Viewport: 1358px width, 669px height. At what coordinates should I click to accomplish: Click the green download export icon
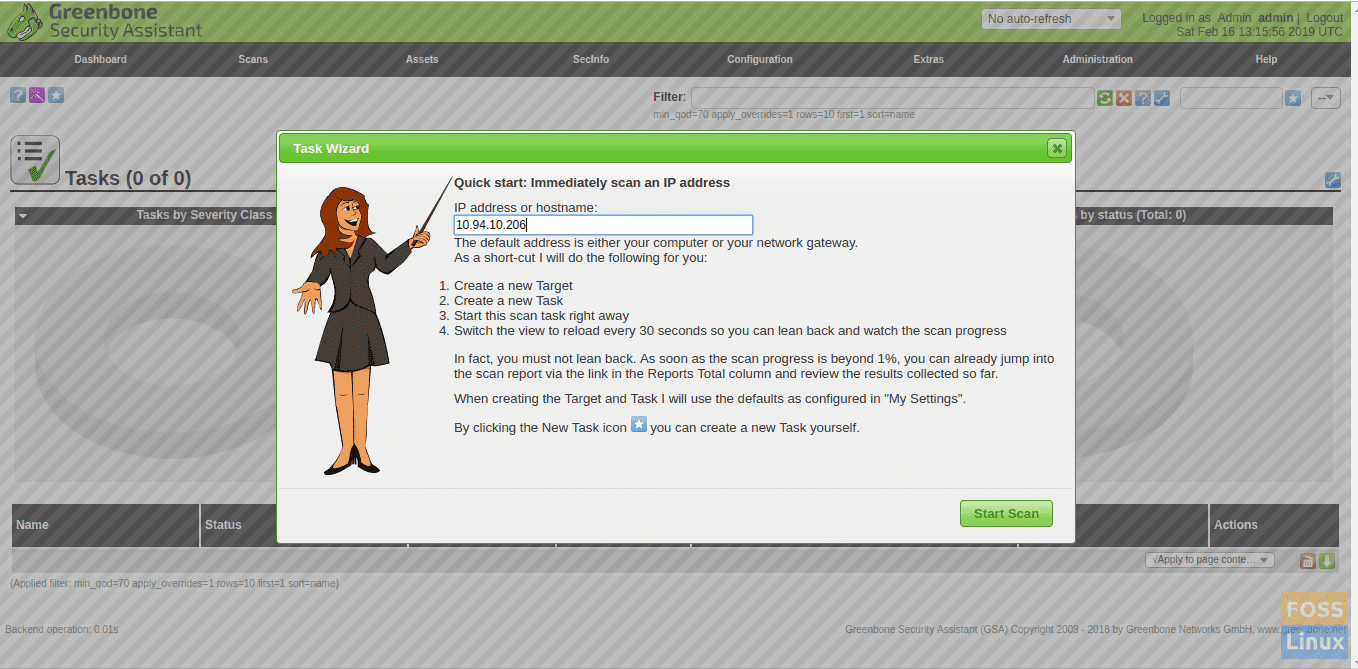click(x=1327, y=561)
